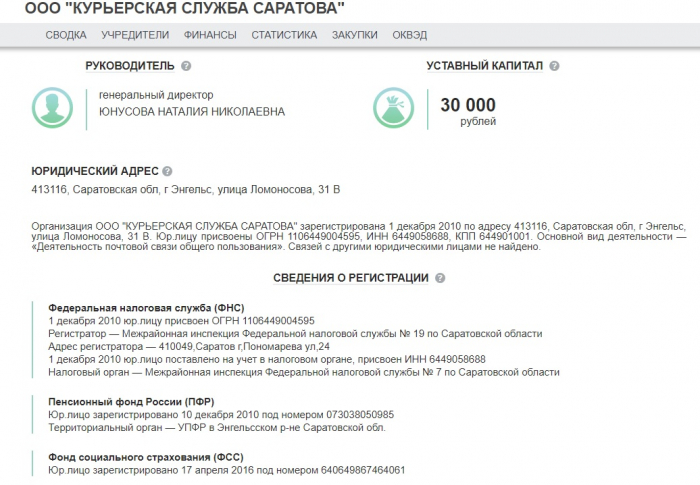Open the ЗАКУПКИ tab
This screenshot has width=700, height=485.
pyautogui.click(x=354, y=35)
